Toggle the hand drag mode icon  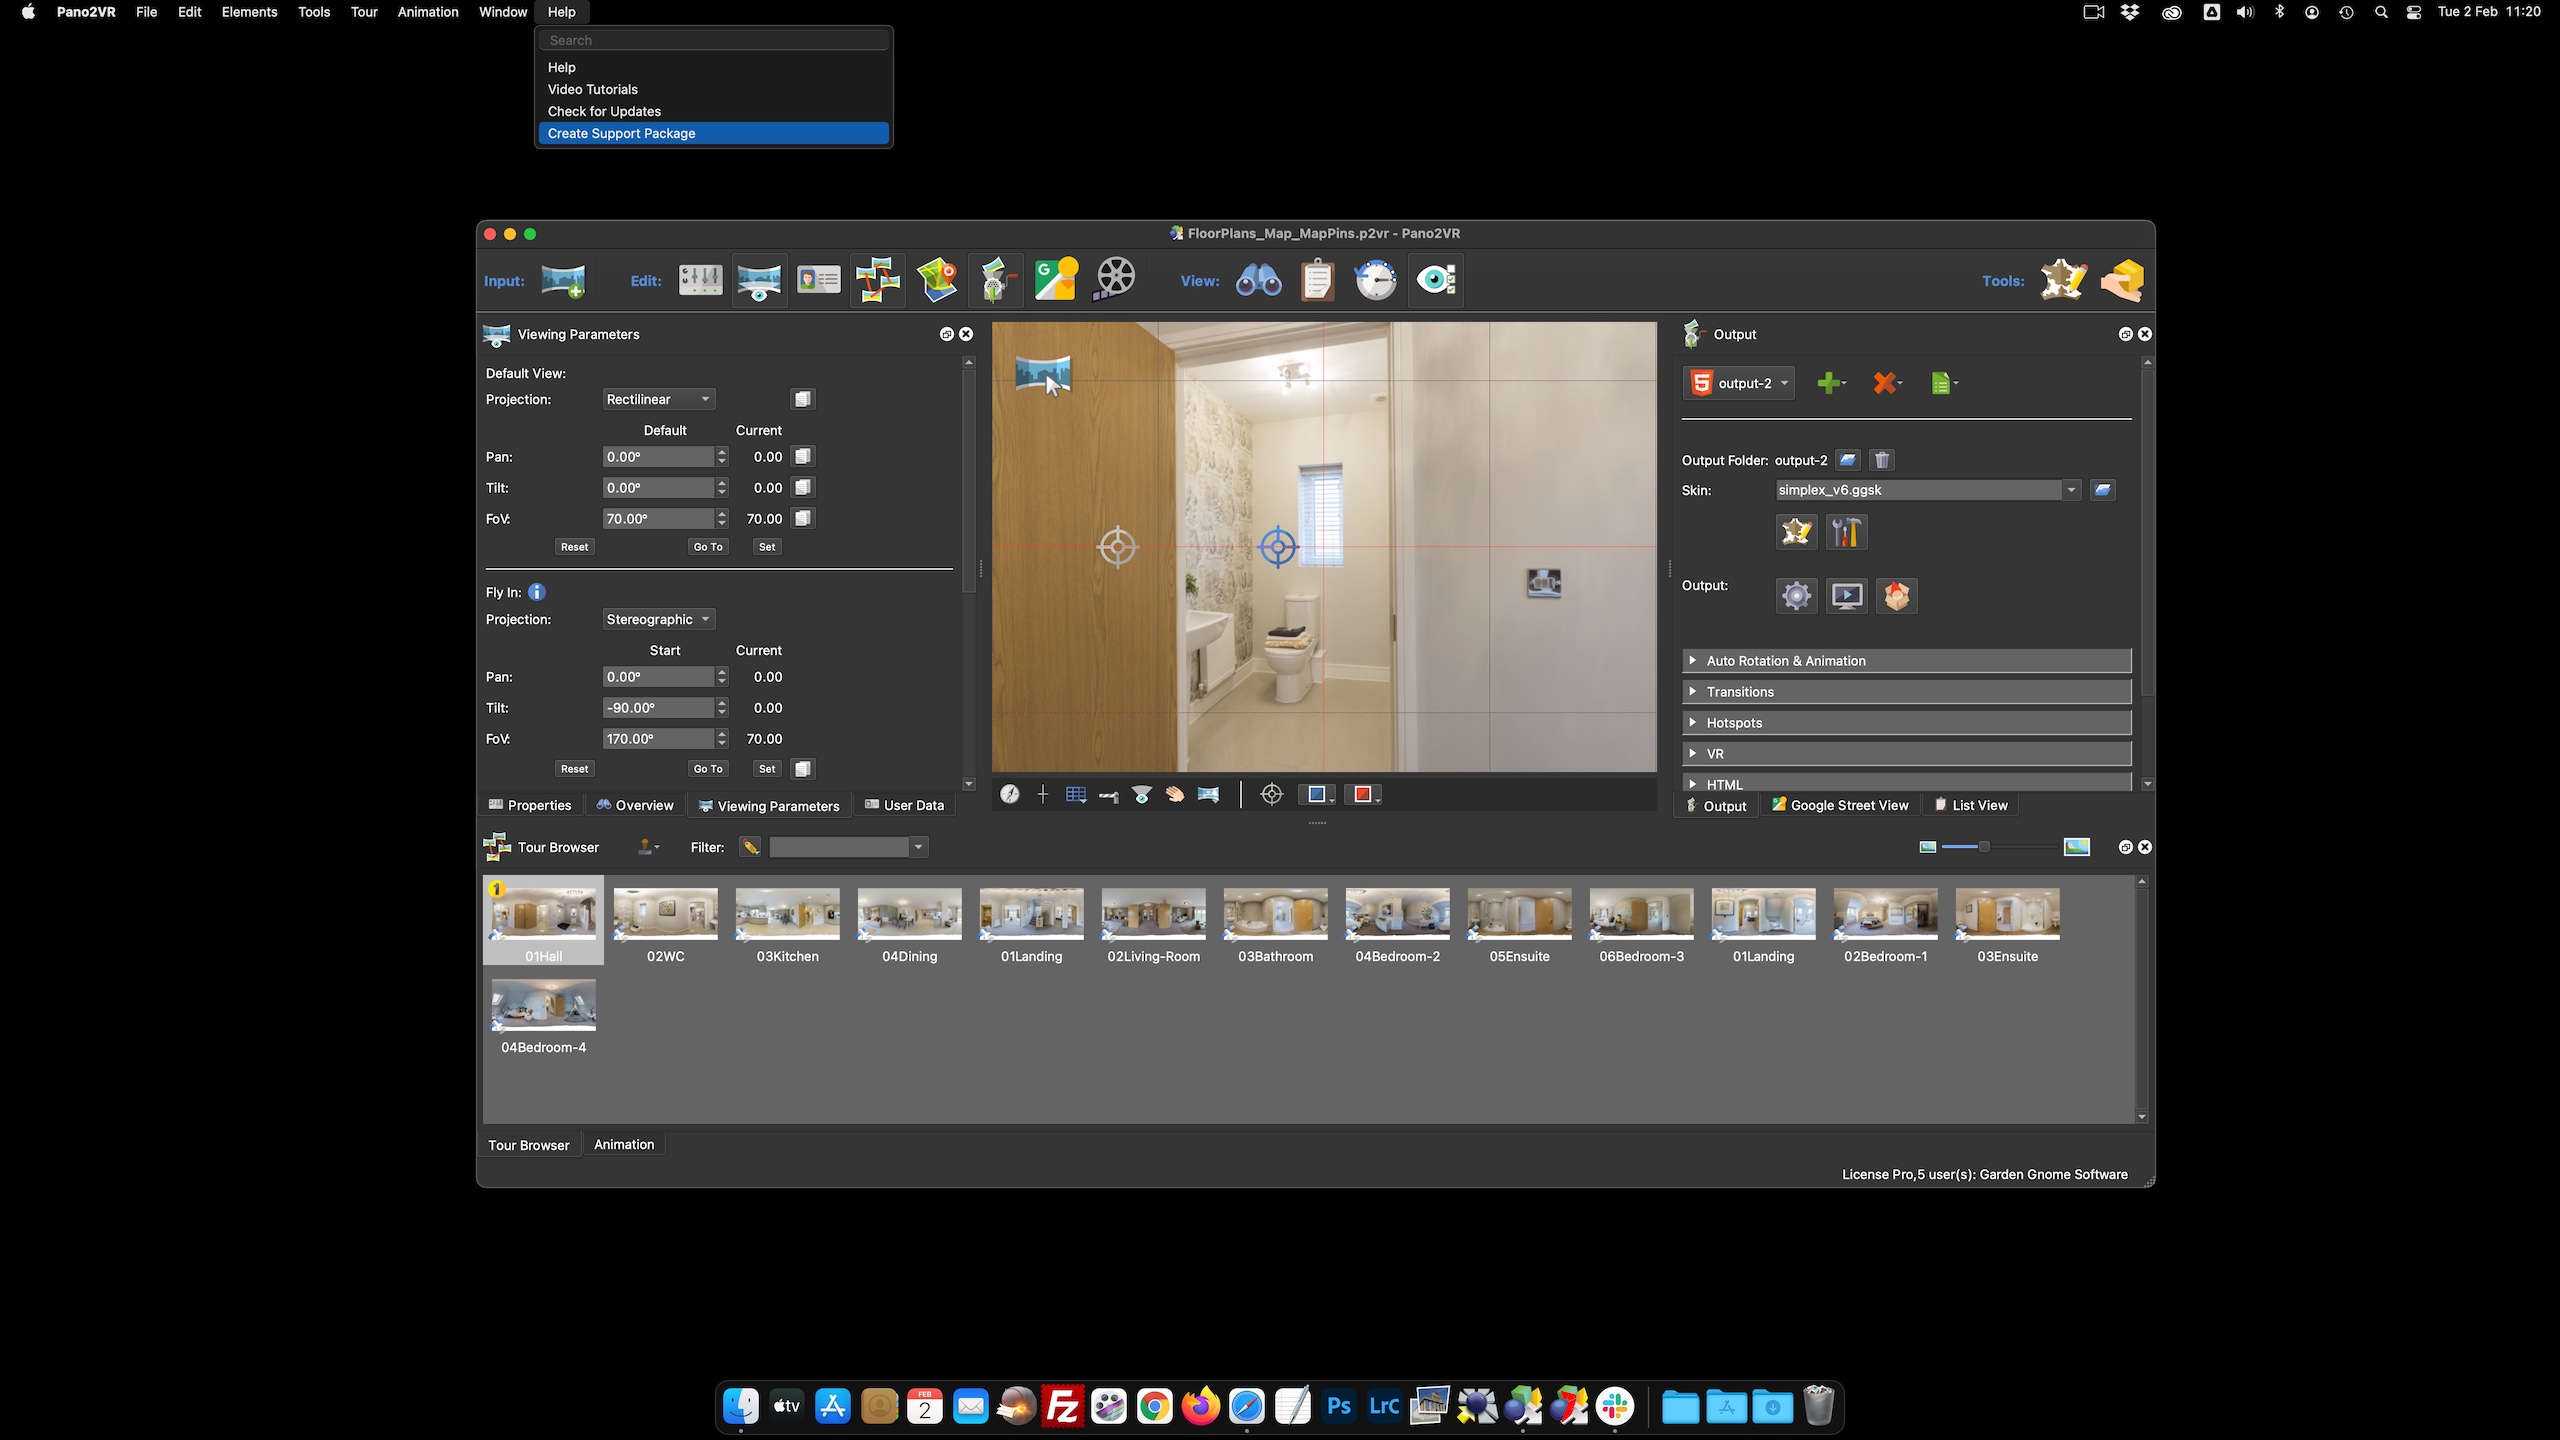point(1175,794)
